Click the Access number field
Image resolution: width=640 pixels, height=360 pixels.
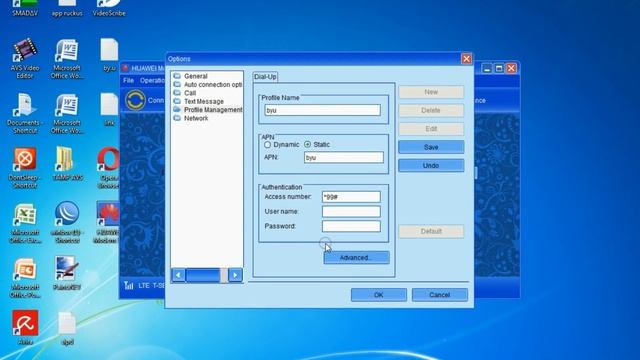click(x=351, y=197)
